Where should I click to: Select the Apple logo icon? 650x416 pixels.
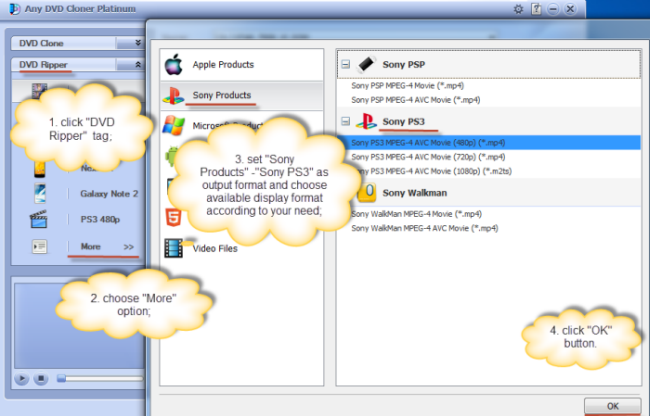[173, 65]
